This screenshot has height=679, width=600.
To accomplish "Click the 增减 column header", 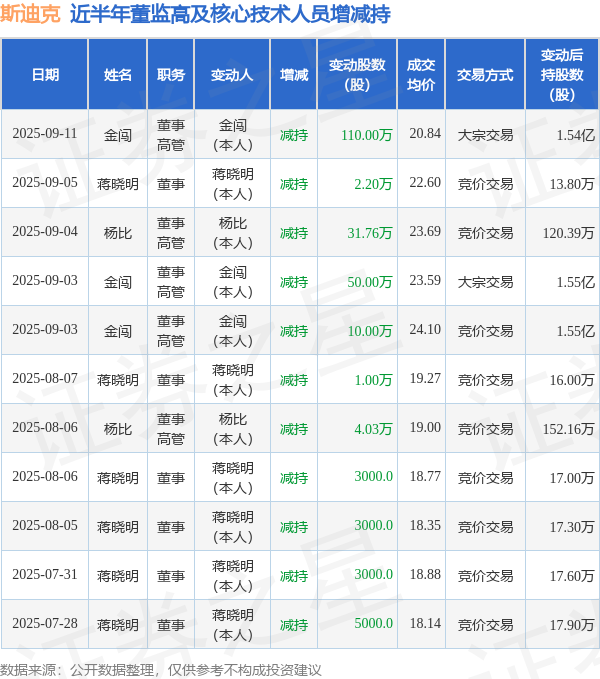I will (294, 74).
